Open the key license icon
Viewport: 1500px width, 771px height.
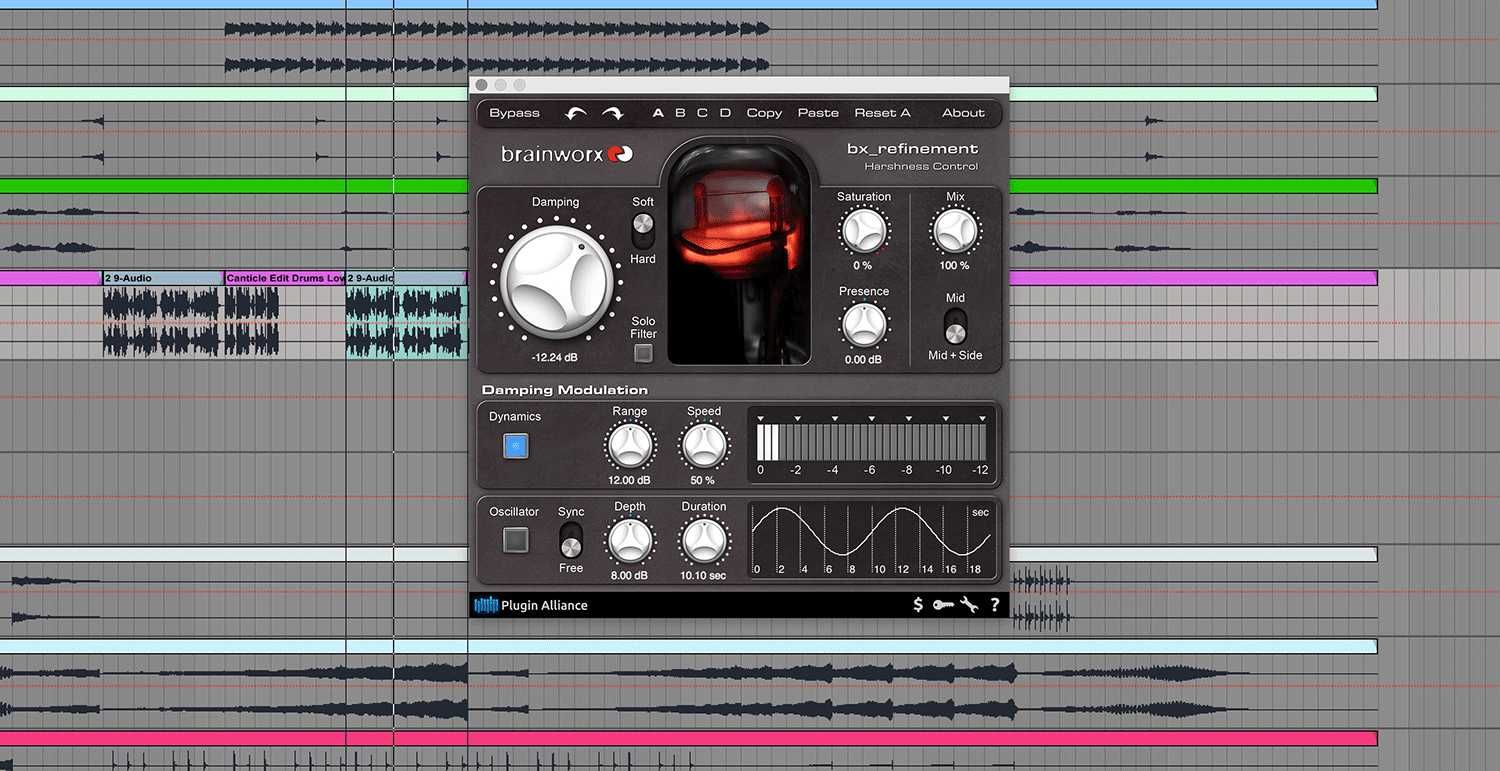(943, 604)
